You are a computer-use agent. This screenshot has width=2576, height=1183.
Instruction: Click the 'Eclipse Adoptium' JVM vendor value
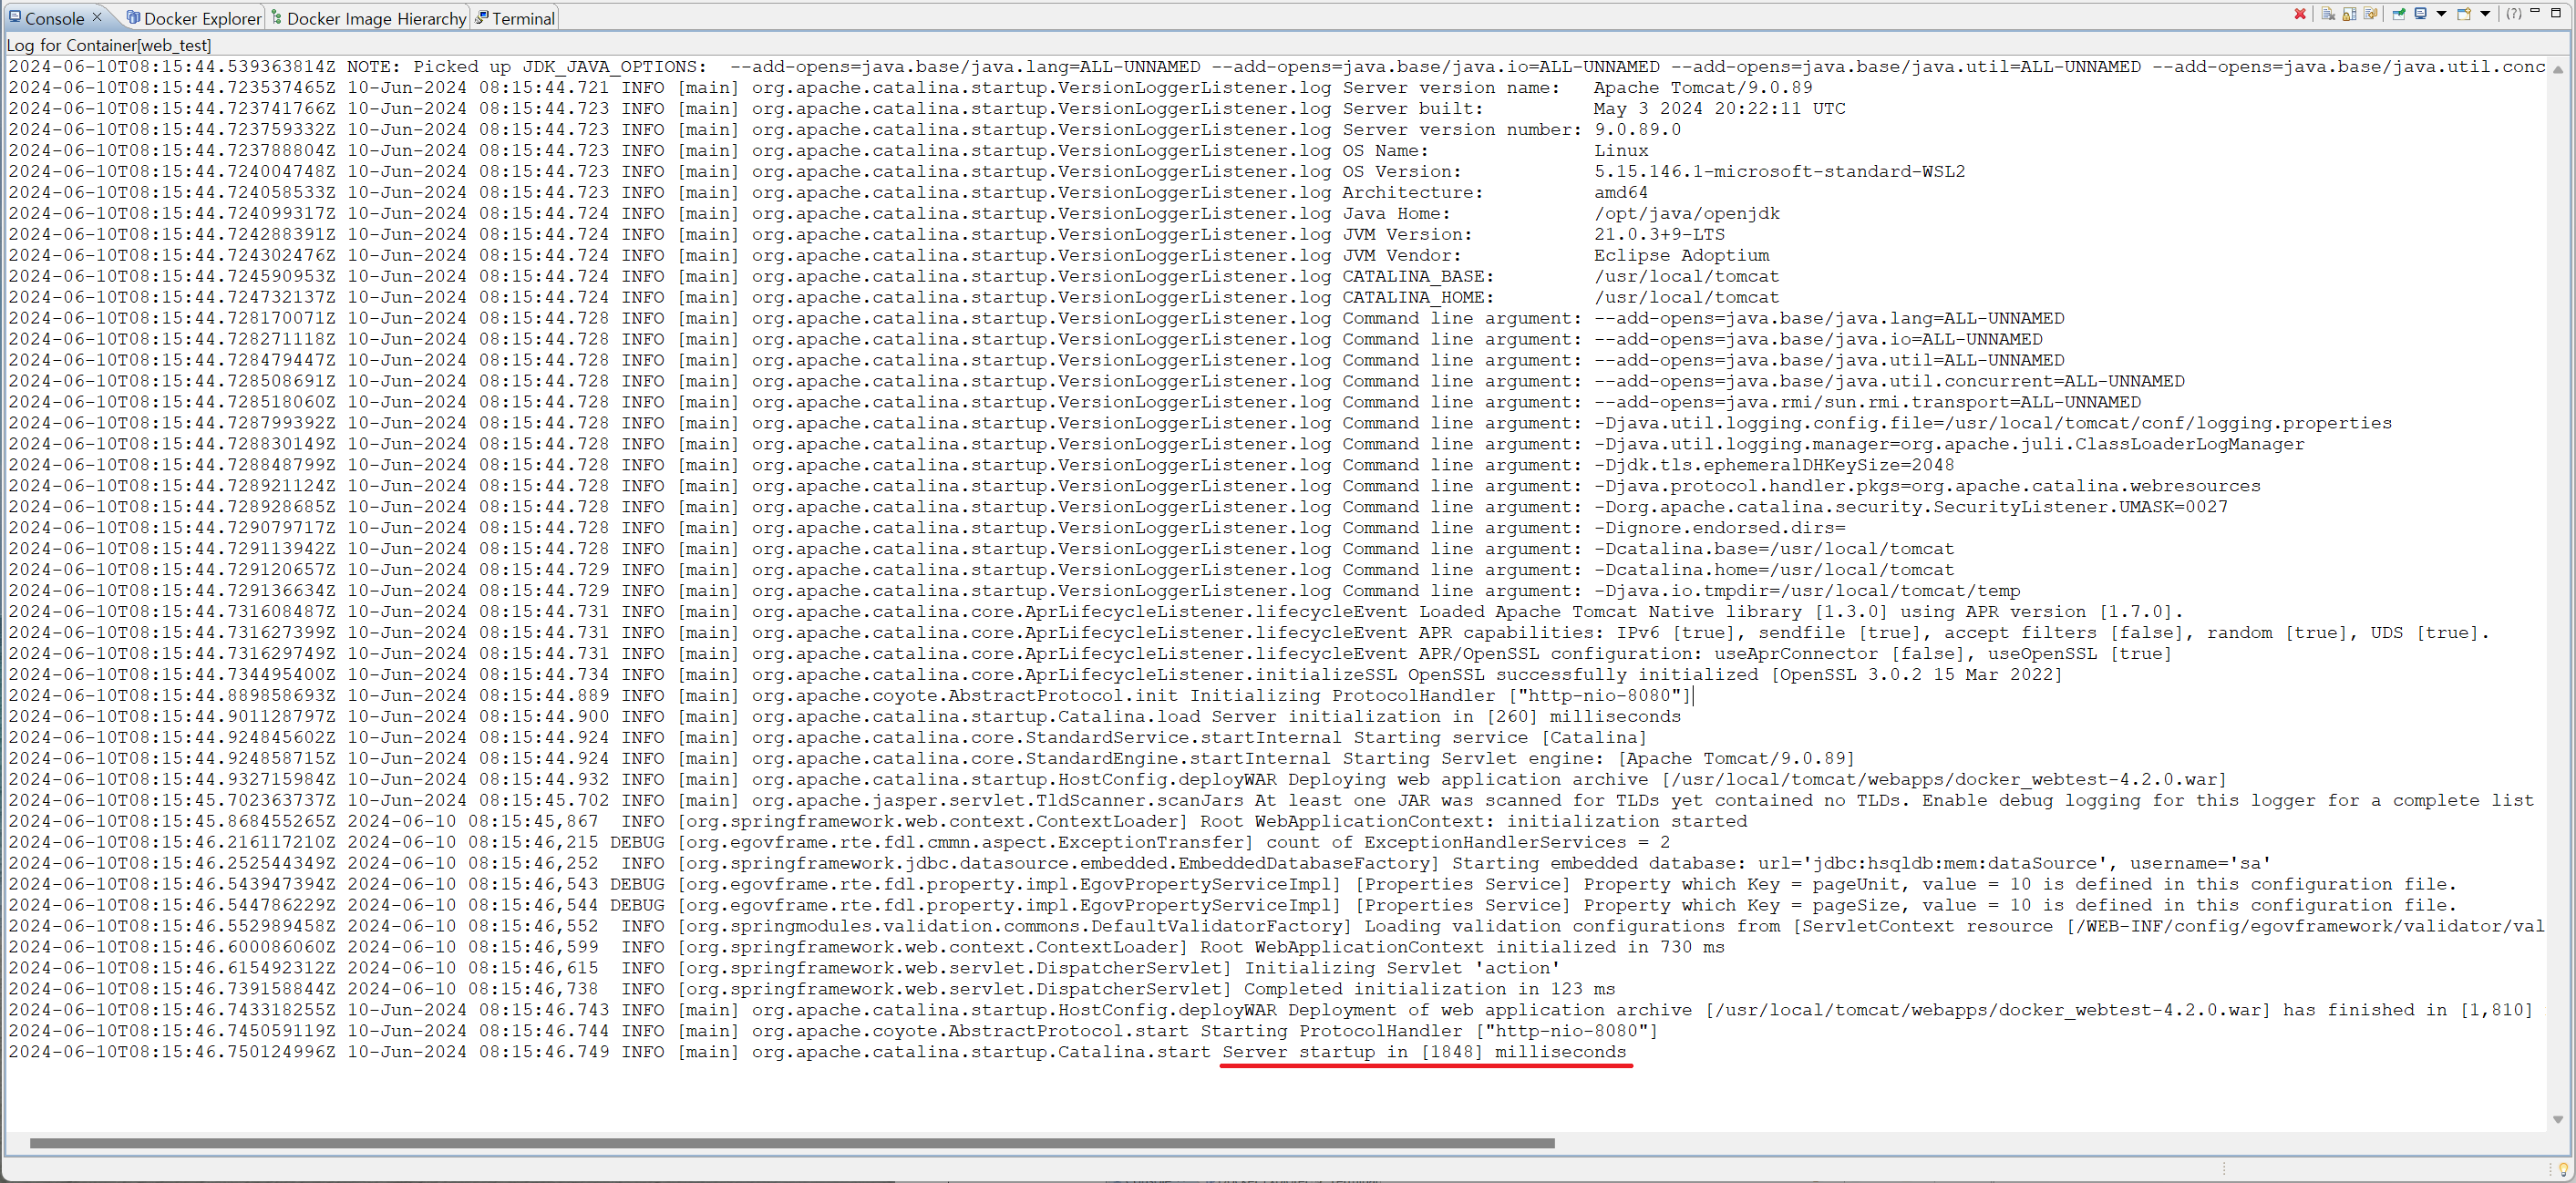[x=1681, y=256]
